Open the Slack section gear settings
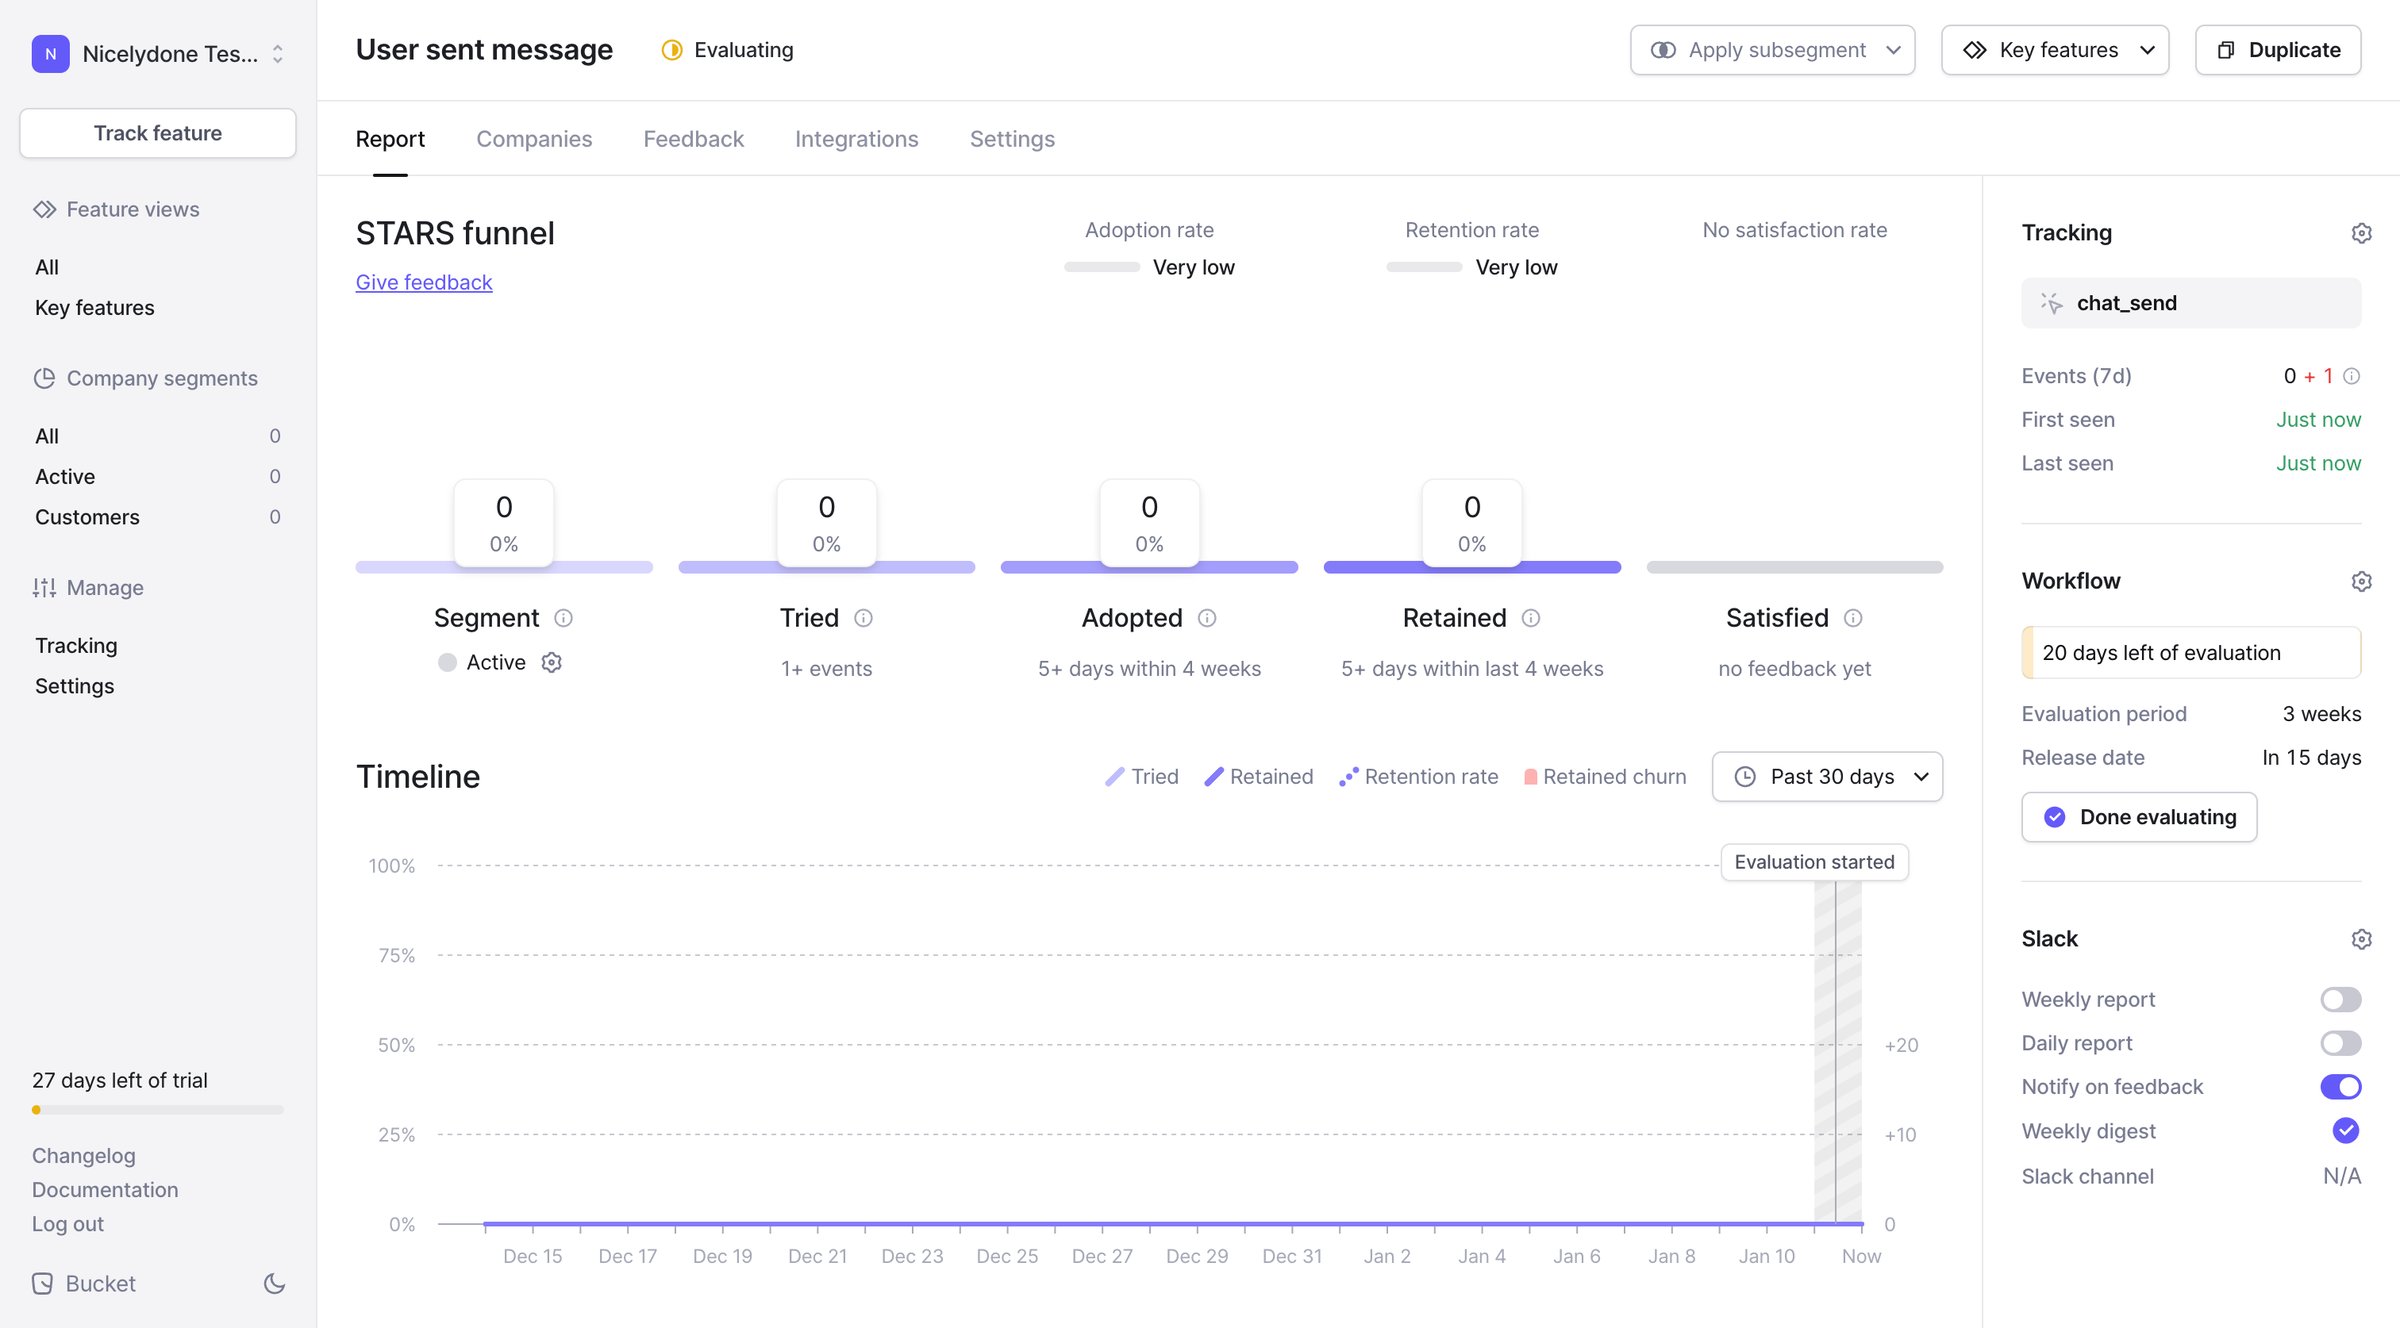2400x1328 pixels. pos(2361,939)
